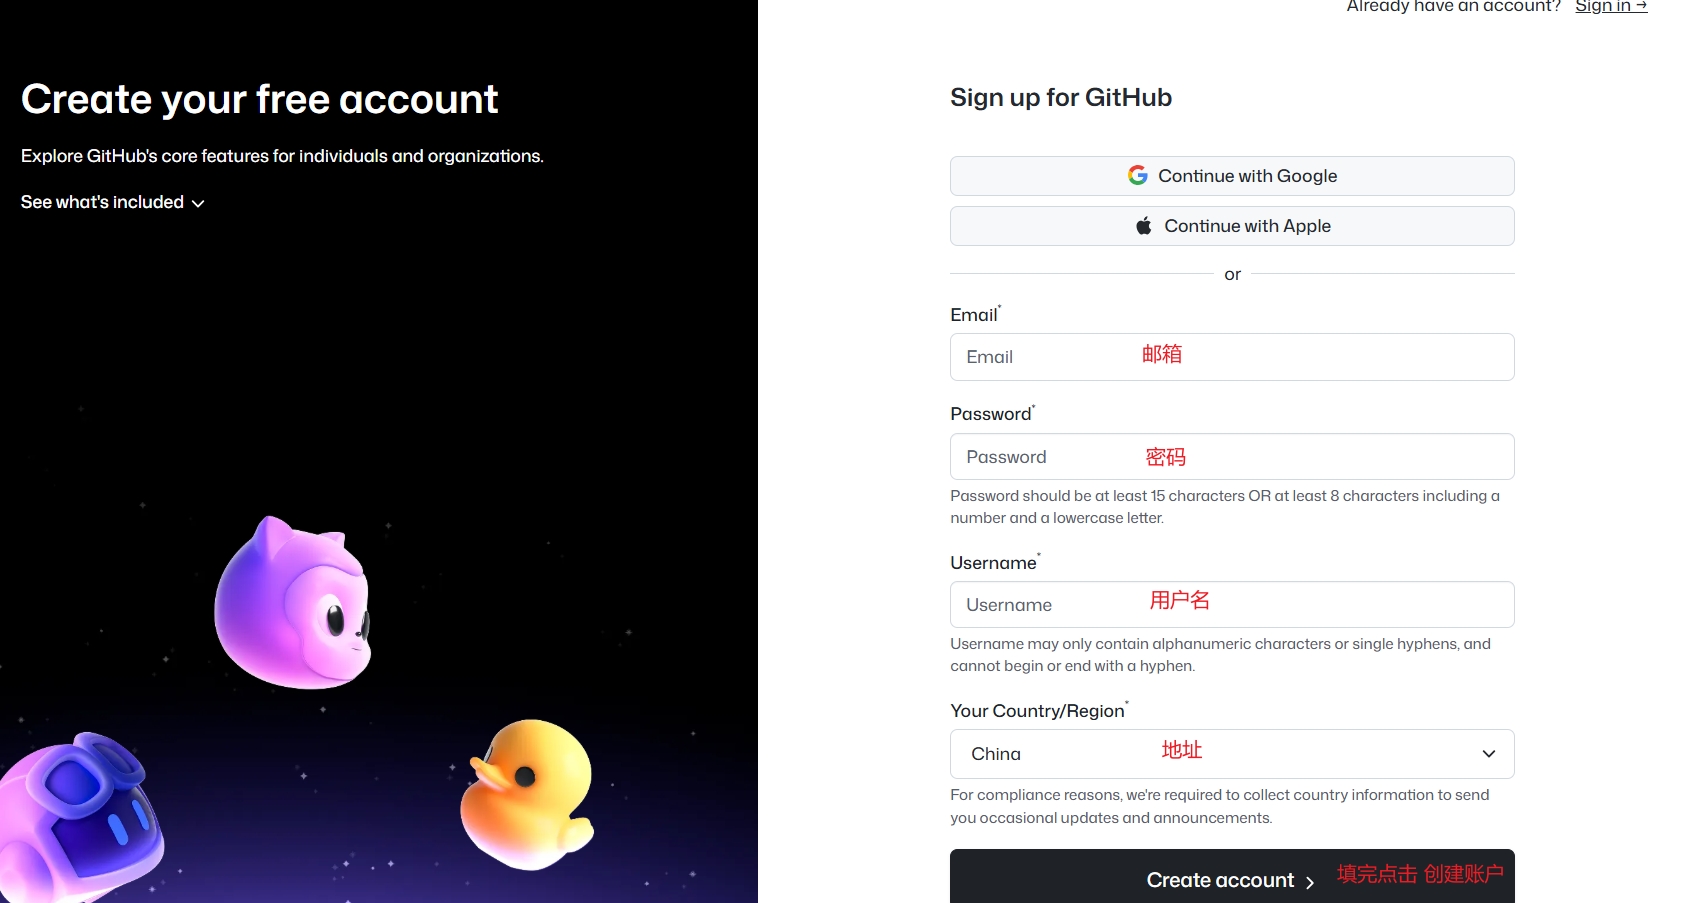Click the Sign up for GitHub heading
Screen dimensions: 1695x903
click(x=1060, y=97)
